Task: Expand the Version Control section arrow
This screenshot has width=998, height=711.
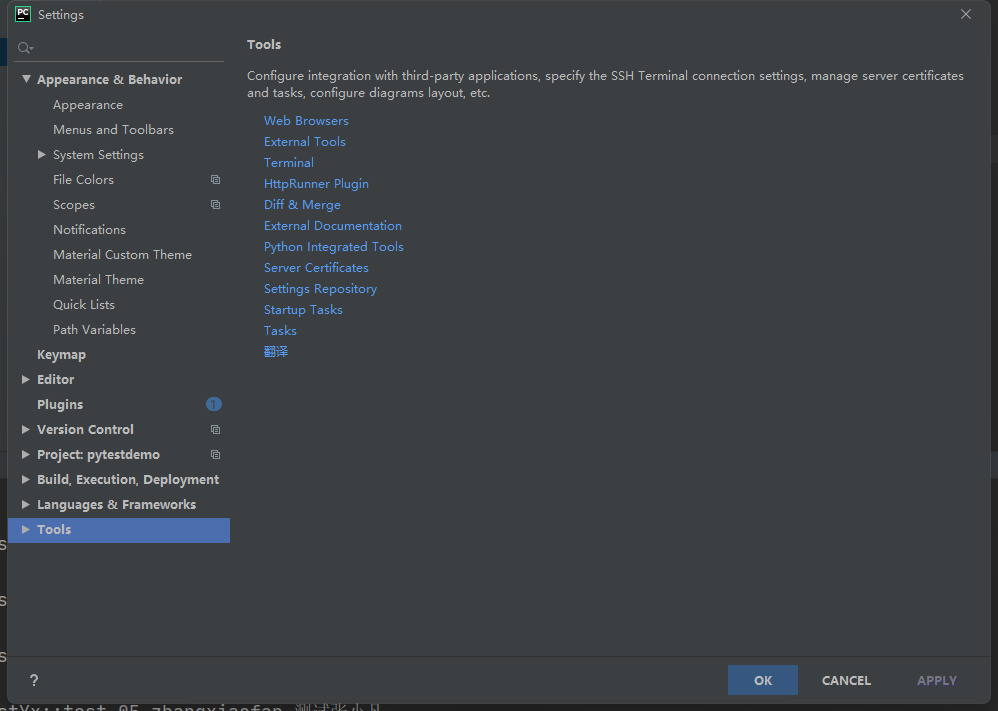Action: pos(25,430)
